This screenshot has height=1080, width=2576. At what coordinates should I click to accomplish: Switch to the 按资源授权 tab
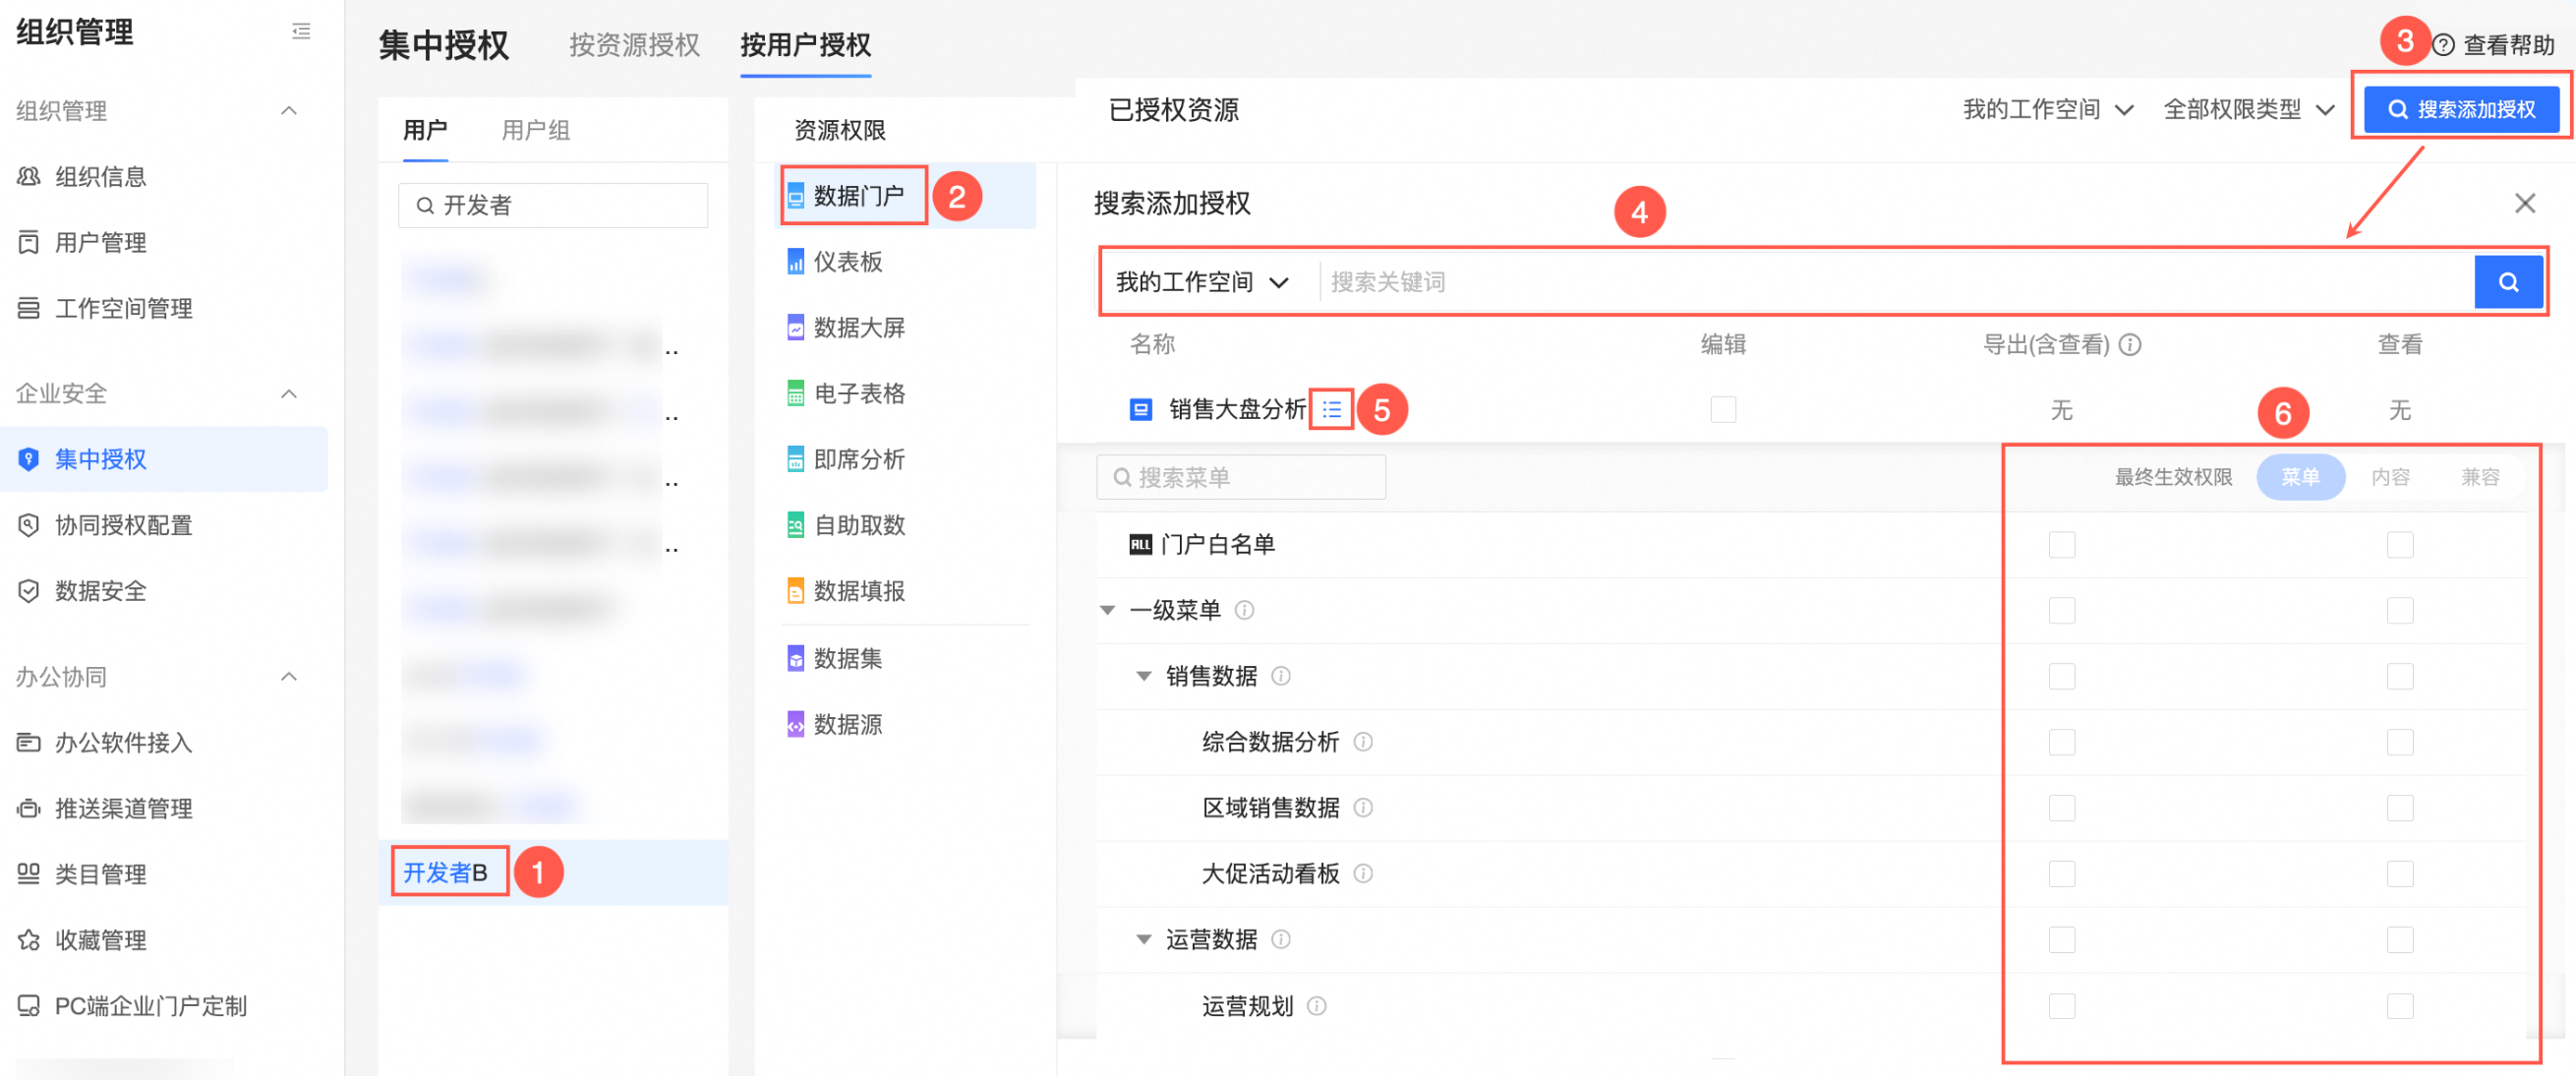[634, 45]
